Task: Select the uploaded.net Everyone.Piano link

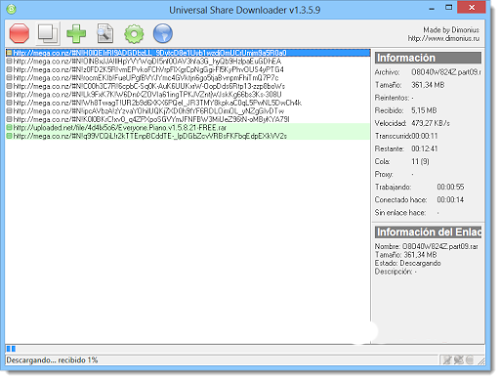Action: pos(188,128)
